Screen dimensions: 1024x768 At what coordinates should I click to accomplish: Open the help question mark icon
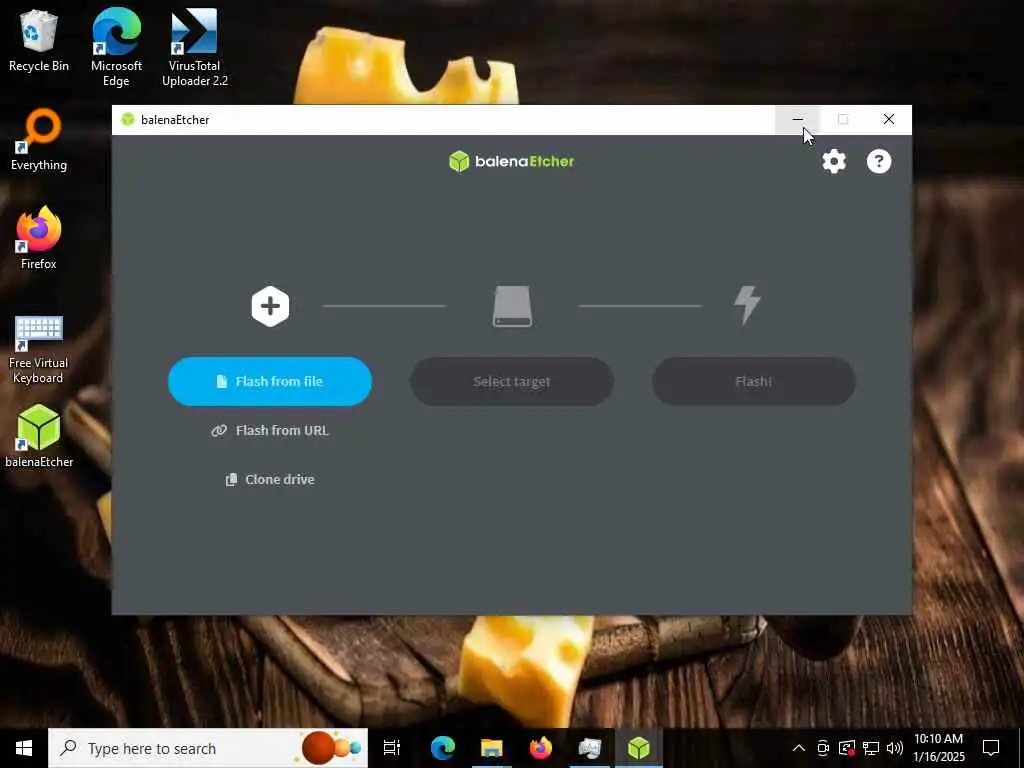879,161
